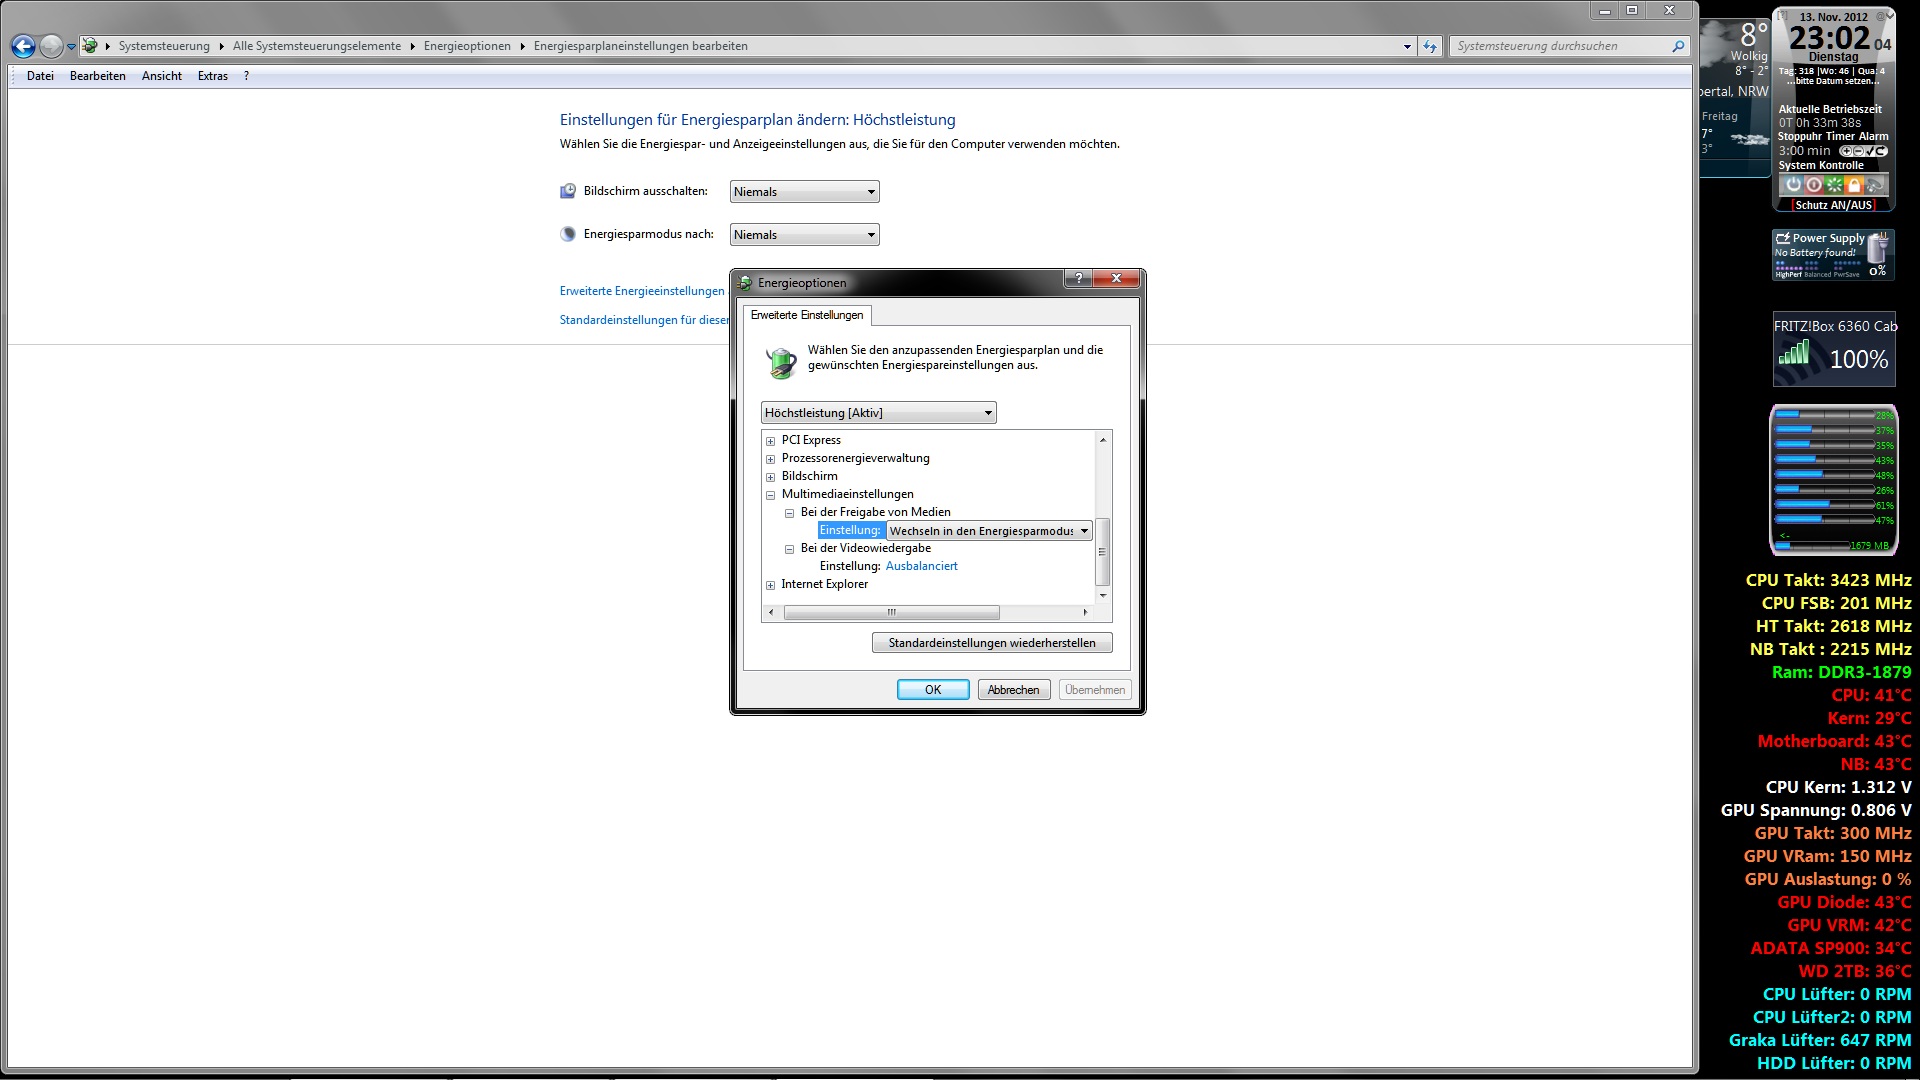Screen dimensions: 1920x1080
Task: Click the blue power icon in System Kontrolle
Action: (1794, 185)
